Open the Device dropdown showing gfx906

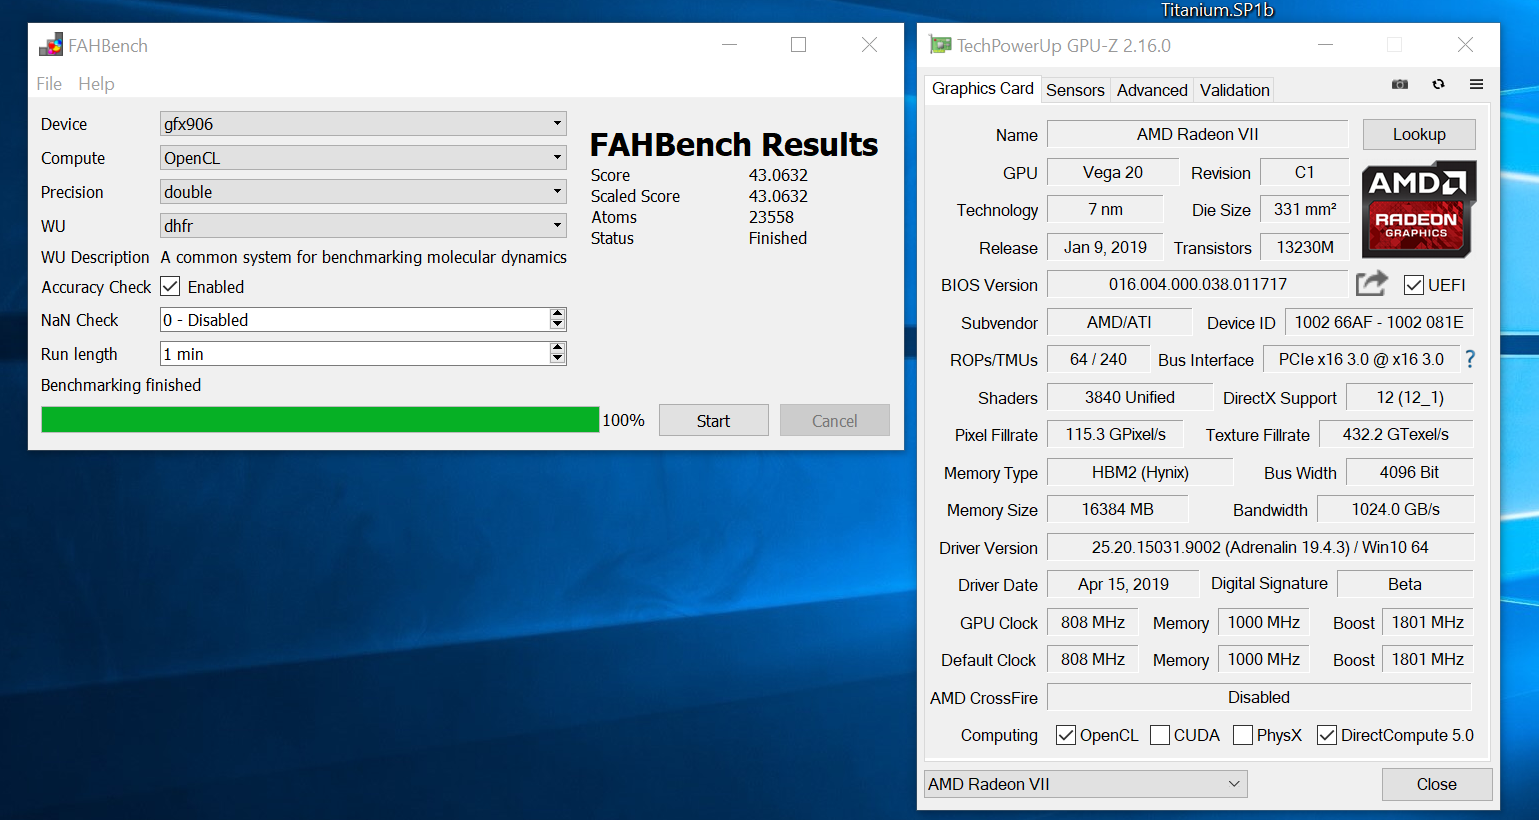[363, 124]
